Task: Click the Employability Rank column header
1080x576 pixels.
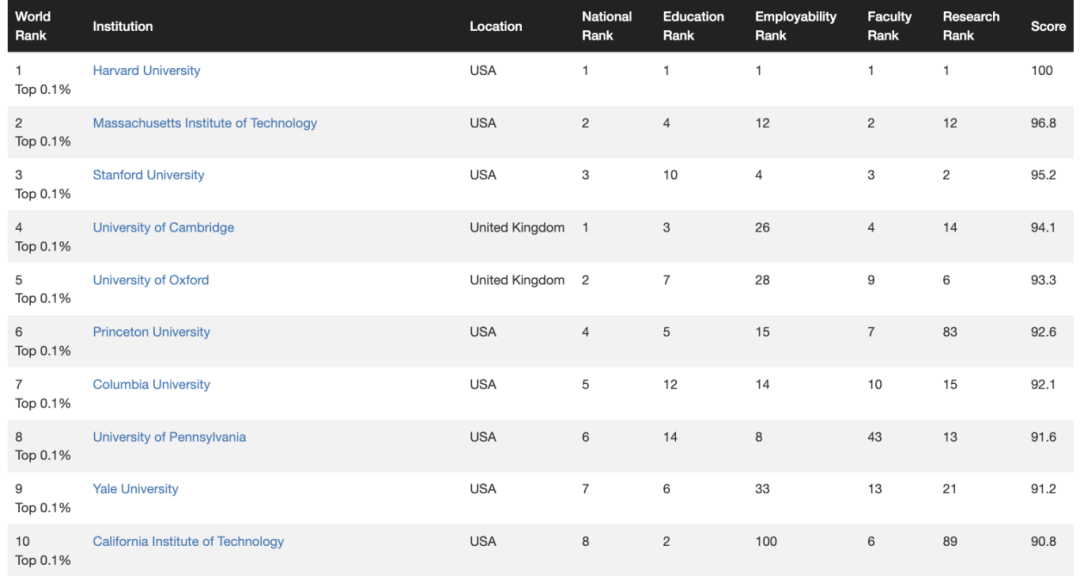Action: point(795,26)
